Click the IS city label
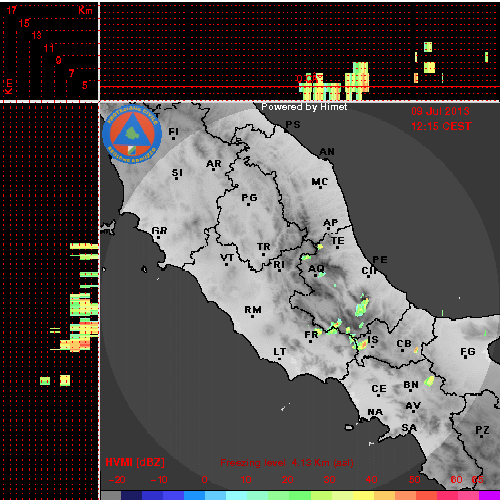Image resolution: width=500 pixels, height=500 pixels. pyautogui.click(x=373, y=340)
